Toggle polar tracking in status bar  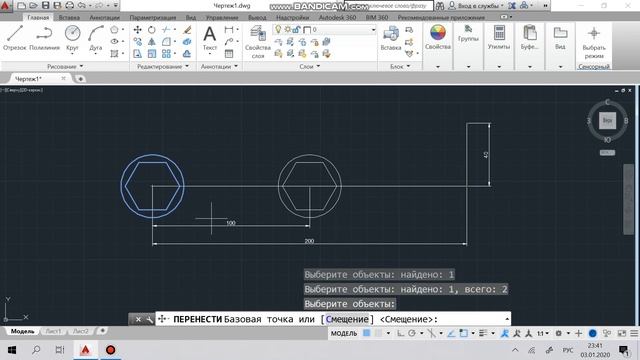[412, 333]
